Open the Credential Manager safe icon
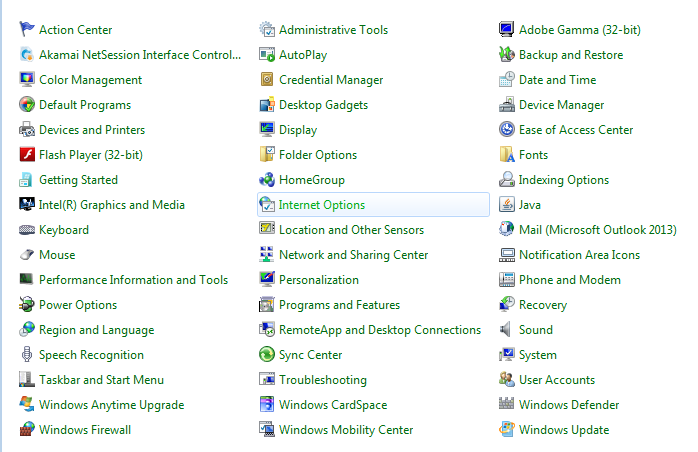 tap(267, 79)
